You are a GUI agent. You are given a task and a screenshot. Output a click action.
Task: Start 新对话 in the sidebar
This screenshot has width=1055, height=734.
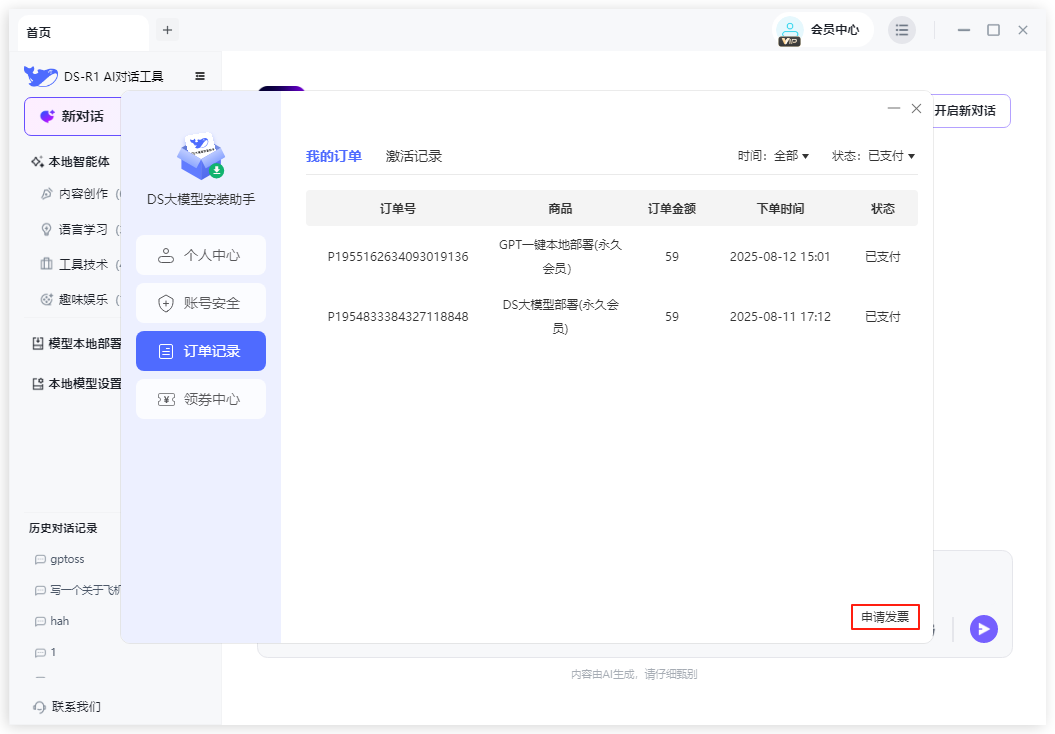pyautogui.click(x=73, y=116)
